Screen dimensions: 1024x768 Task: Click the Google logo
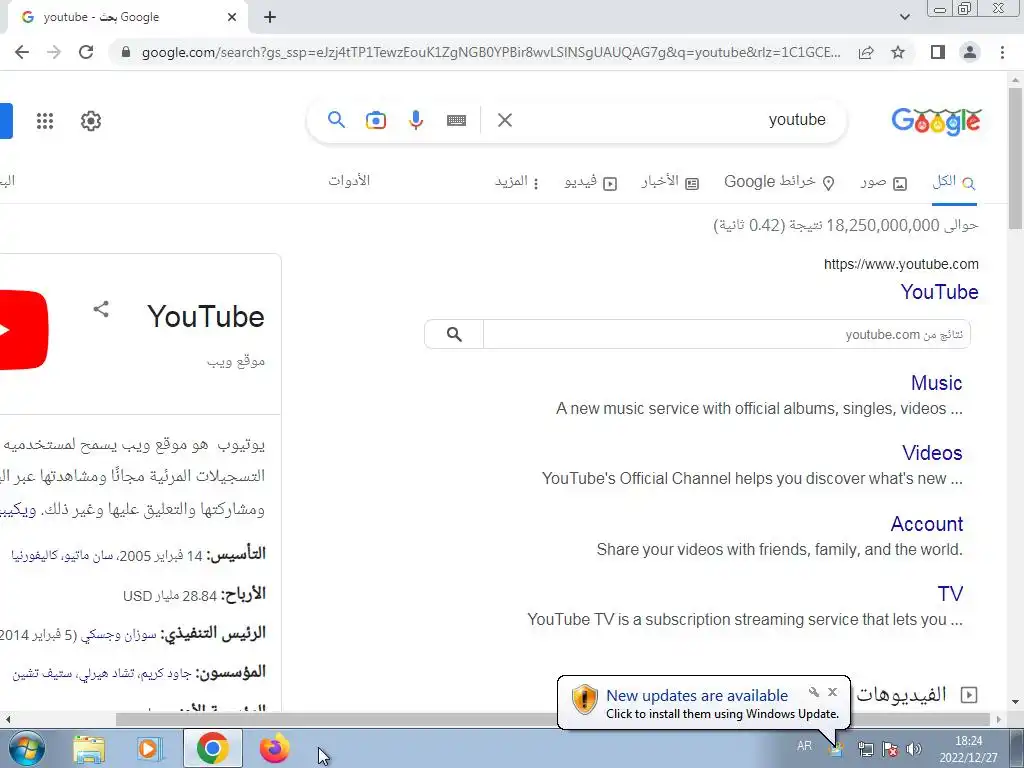pyautogui.click(x=936, y=121)
